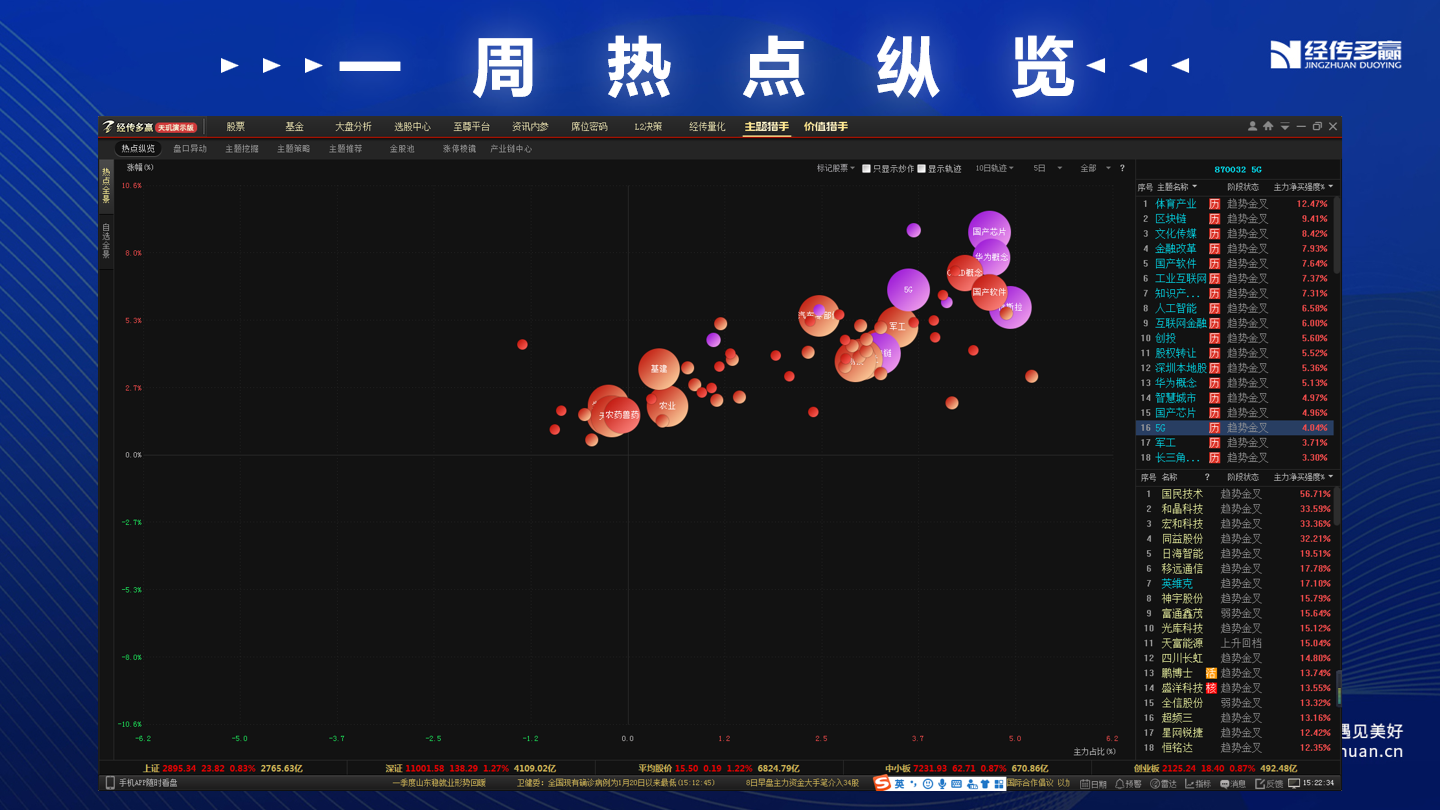1440x810 pixels.
Task: Open the 金股池 sub-tab
Action: point(402,149)
